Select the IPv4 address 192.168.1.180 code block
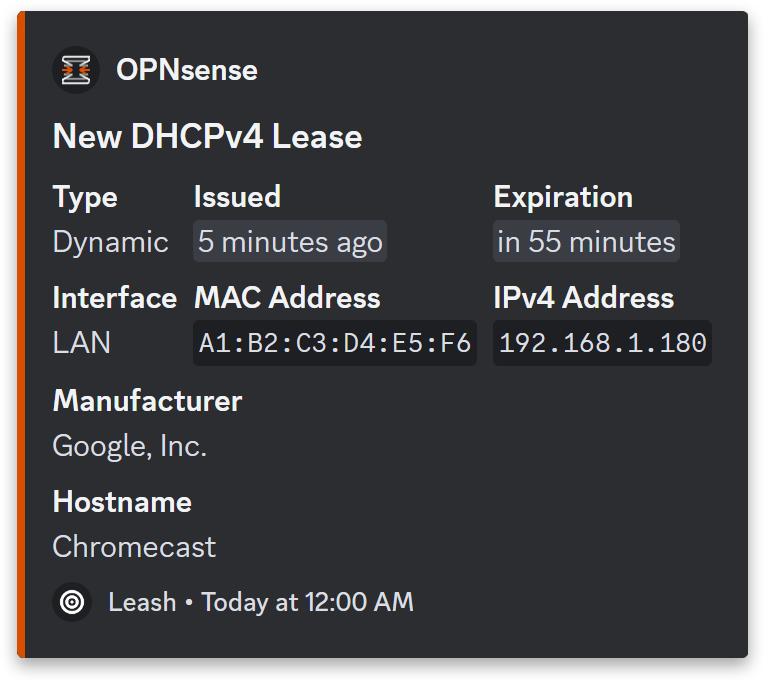The width and height of the screenshot is (765, 681). 602,343
